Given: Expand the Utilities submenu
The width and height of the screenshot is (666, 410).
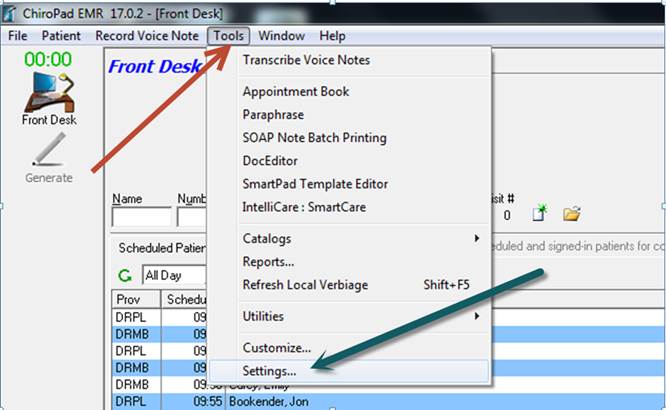Looking at the screenshot, I should pos(349,316).
